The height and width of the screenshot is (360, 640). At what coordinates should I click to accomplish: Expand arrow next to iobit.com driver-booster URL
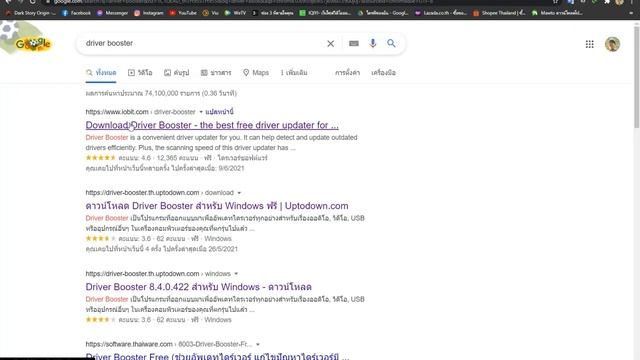click(200, 112)
